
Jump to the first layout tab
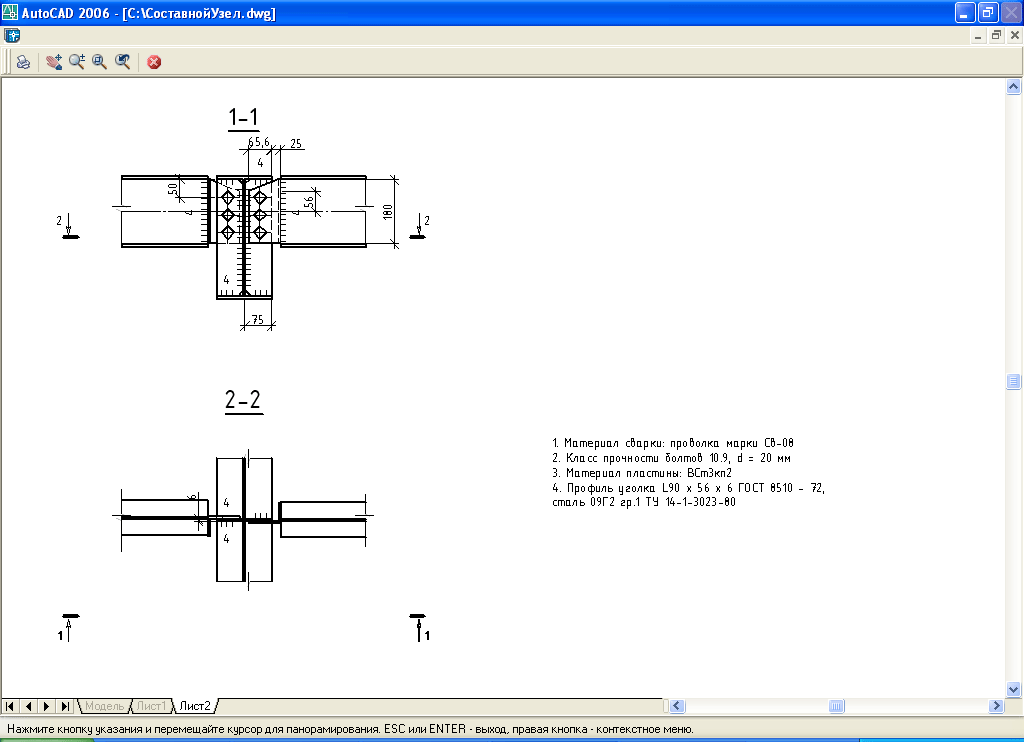click(x=12, y=706)
